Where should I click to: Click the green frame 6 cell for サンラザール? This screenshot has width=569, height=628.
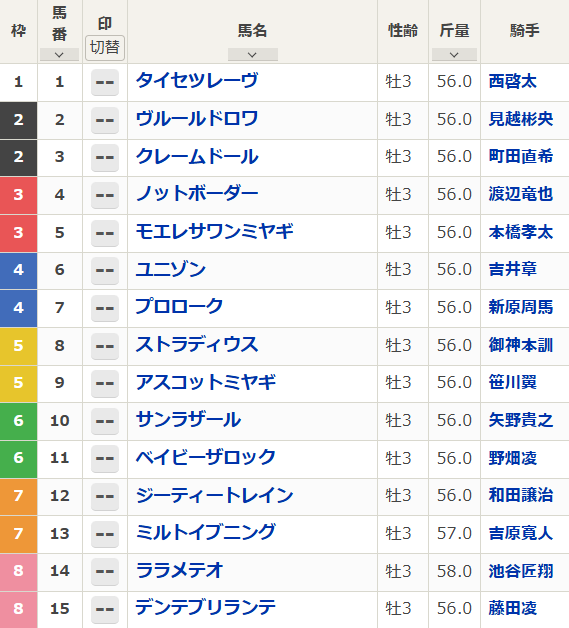tap(18, 421)
